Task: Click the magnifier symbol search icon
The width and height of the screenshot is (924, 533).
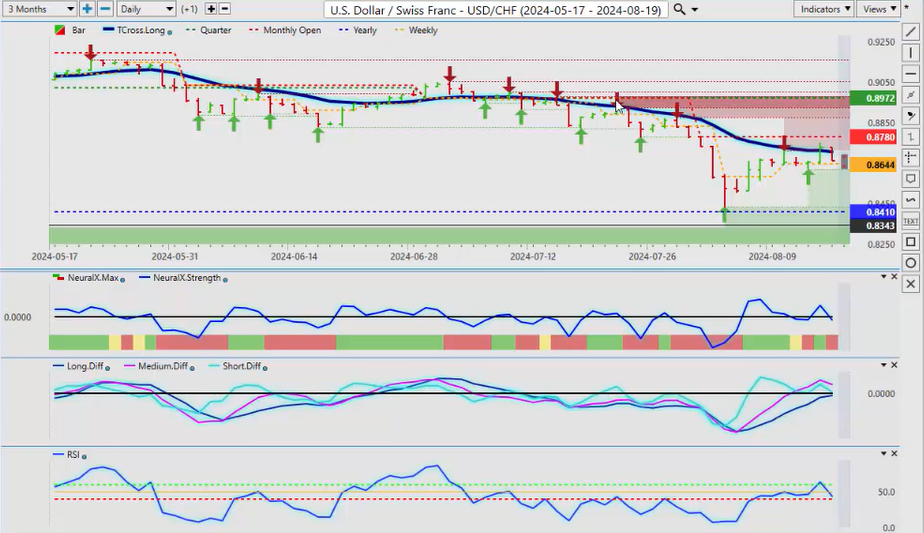Action: point(680,9)
